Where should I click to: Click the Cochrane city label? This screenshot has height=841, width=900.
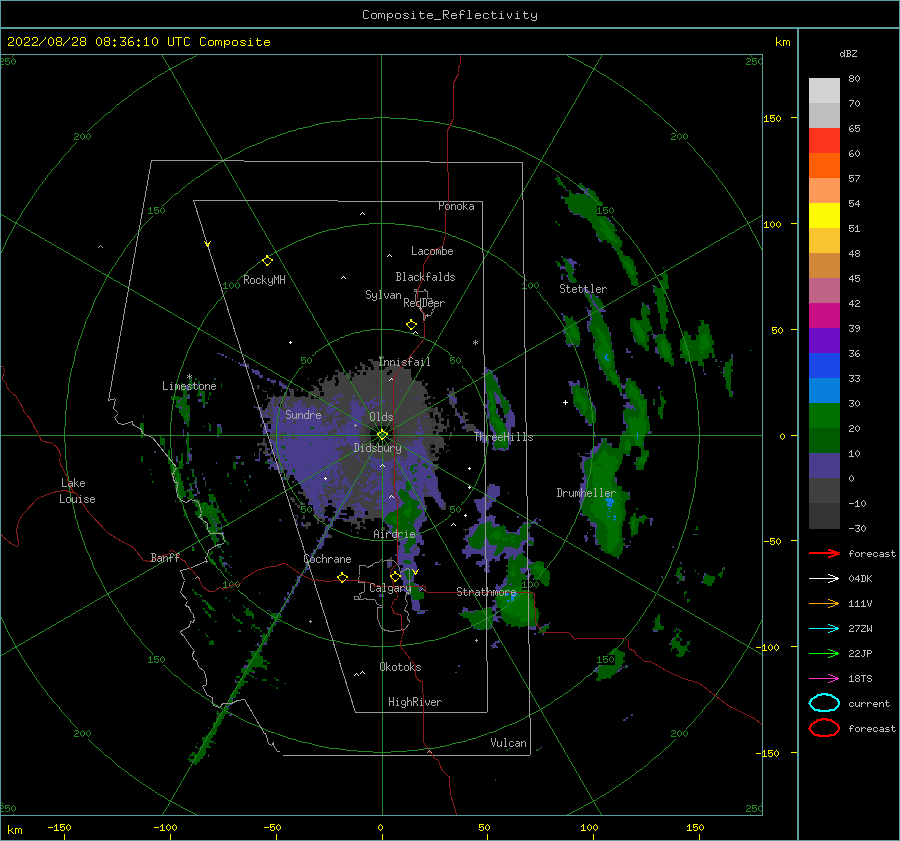327,559
